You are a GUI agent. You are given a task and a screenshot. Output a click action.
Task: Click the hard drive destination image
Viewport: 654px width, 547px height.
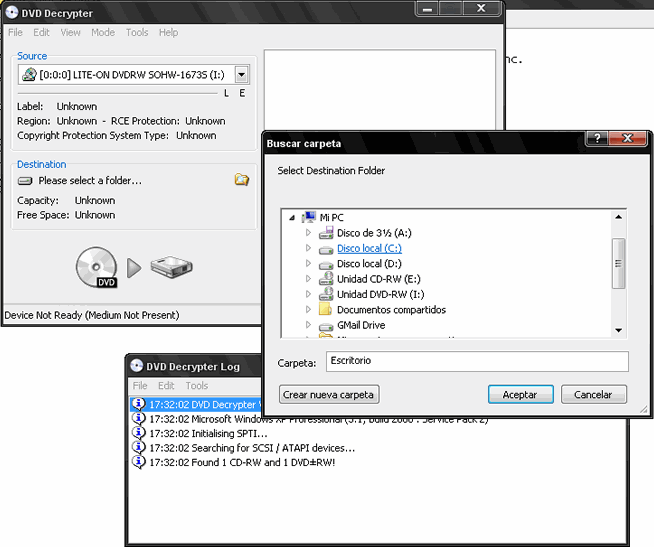pos(171,268)
